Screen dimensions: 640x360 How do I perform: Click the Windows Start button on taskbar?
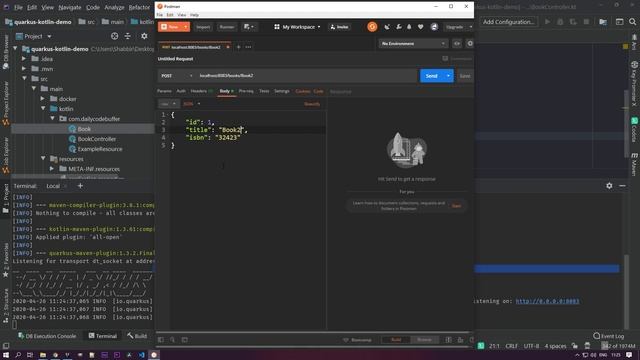pyautogui.click(x=6, y=355)
